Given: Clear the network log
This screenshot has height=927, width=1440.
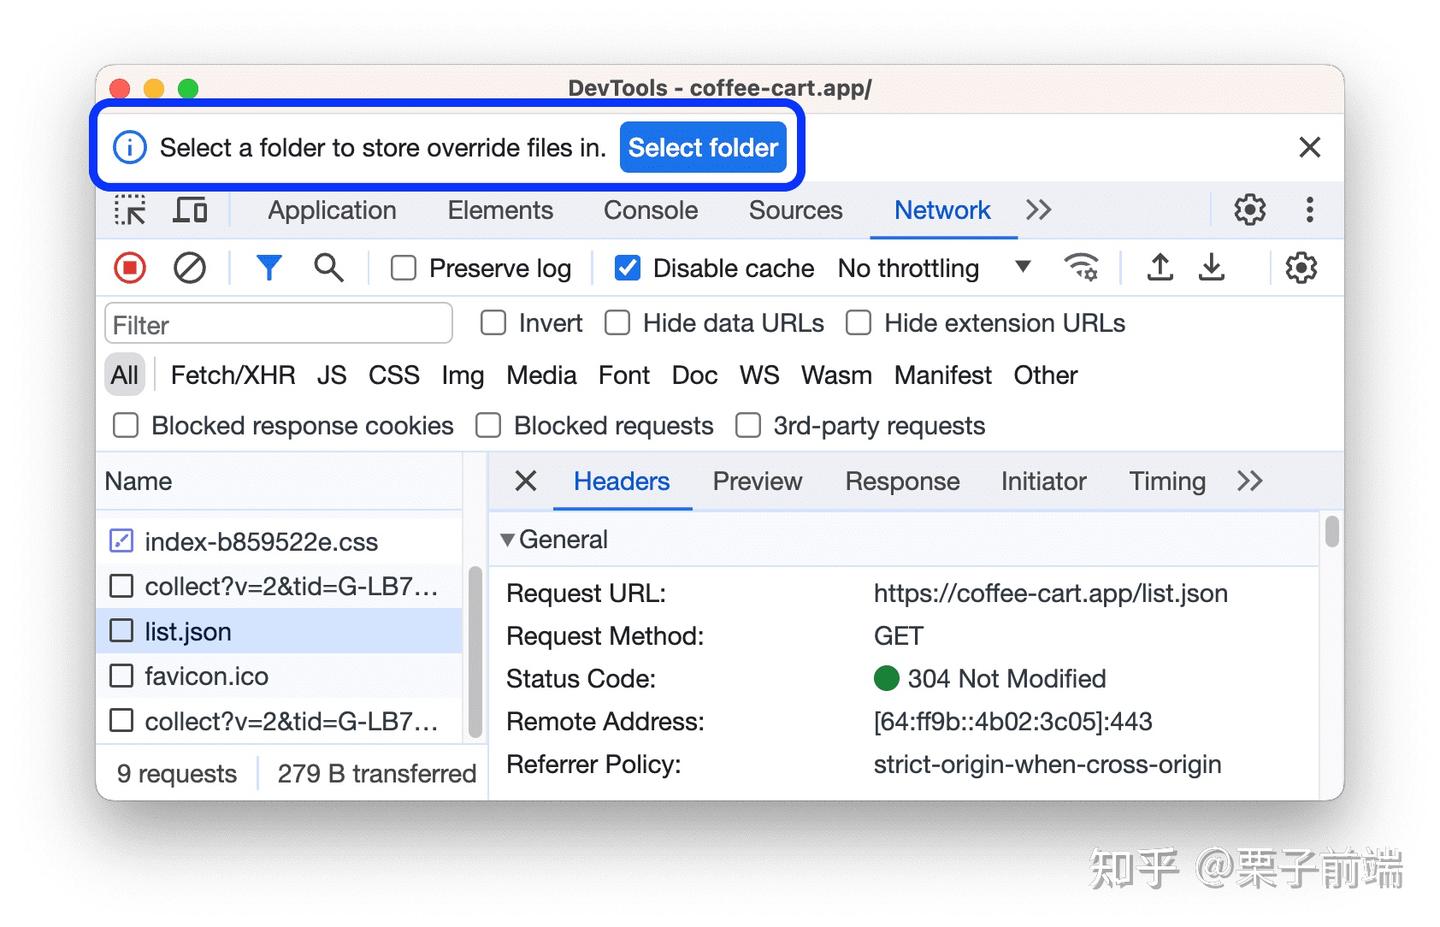Looking at the screenshot, I should tap(190, 268).
